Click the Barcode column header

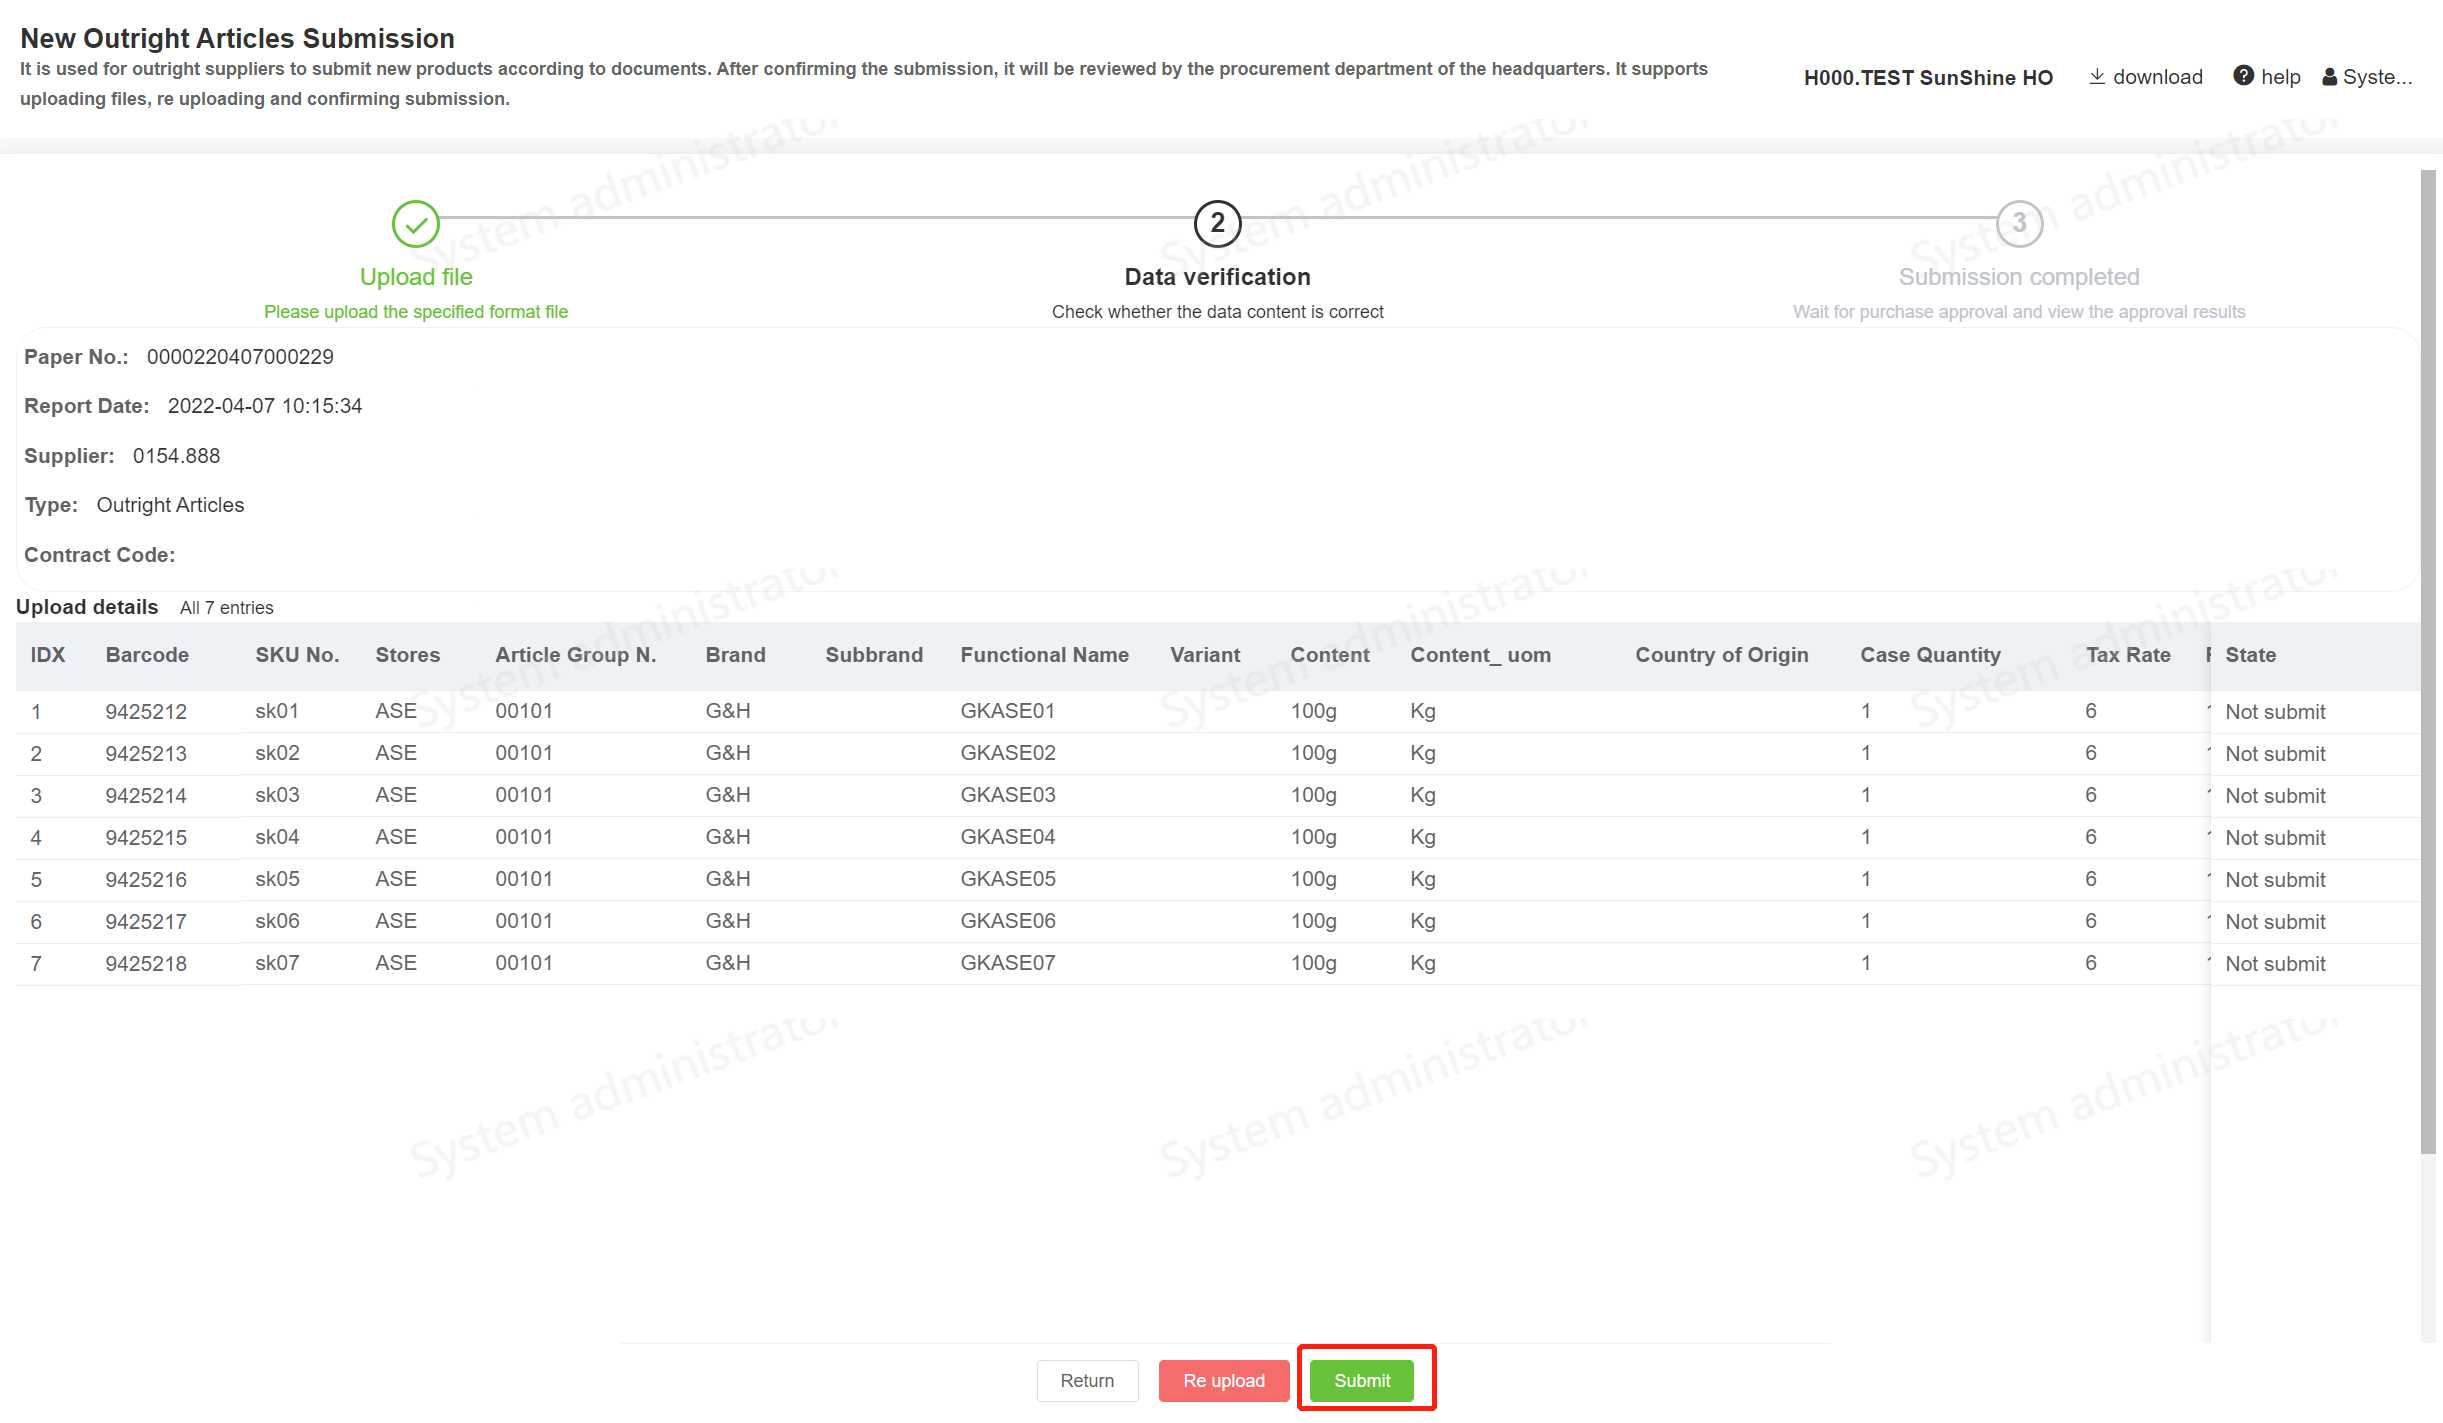(x=147, y=655)
